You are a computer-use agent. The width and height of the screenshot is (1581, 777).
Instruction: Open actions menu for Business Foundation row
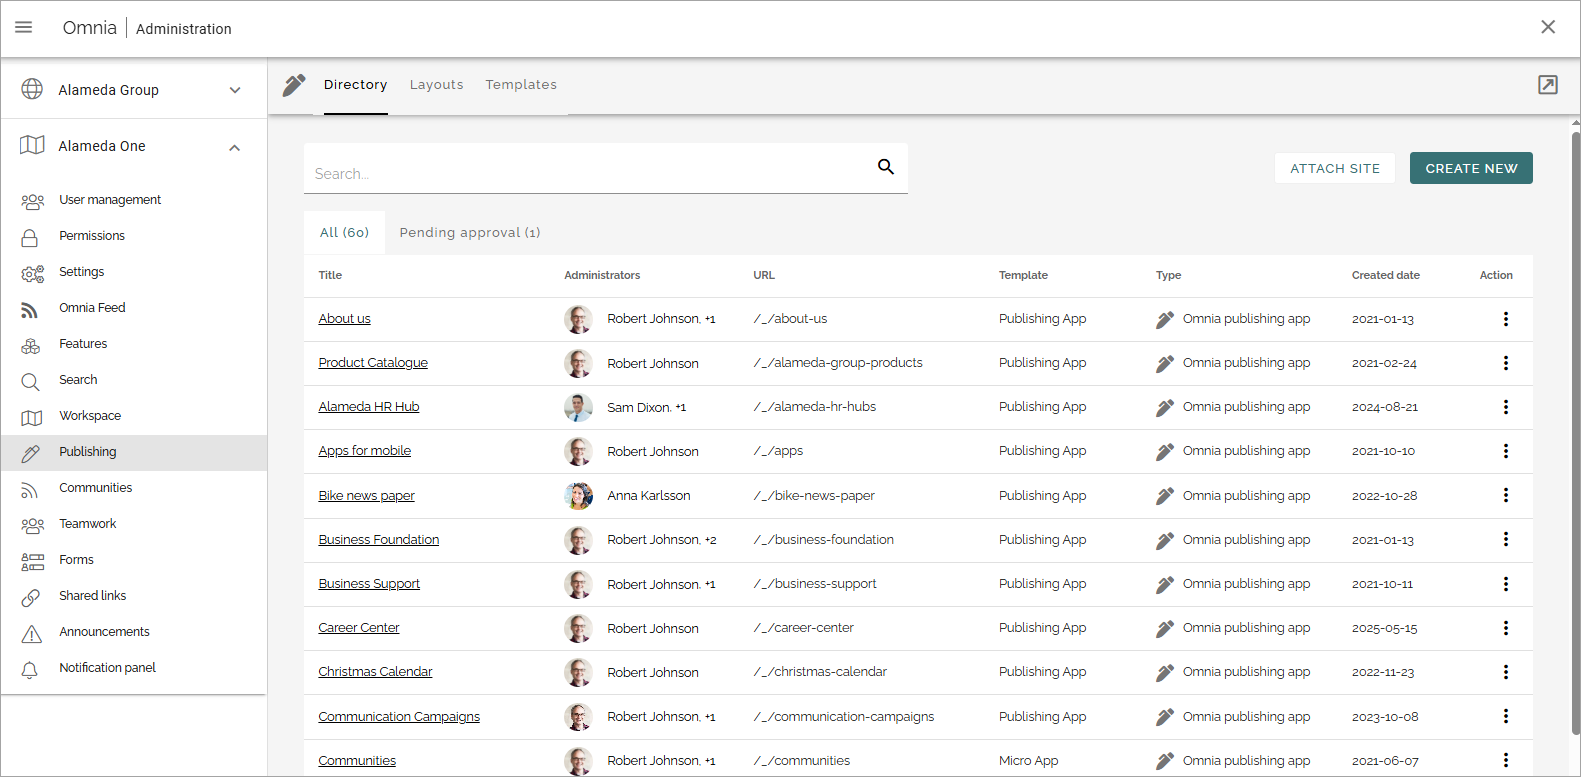(1505, 539)
